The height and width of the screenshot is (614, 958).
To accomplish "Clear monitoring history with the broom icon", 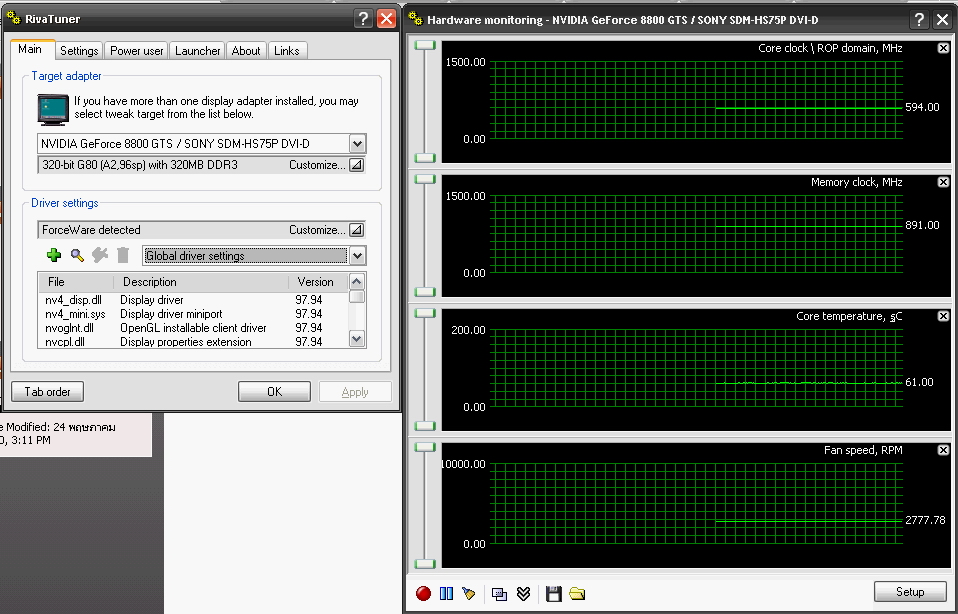I will [469, 593].
